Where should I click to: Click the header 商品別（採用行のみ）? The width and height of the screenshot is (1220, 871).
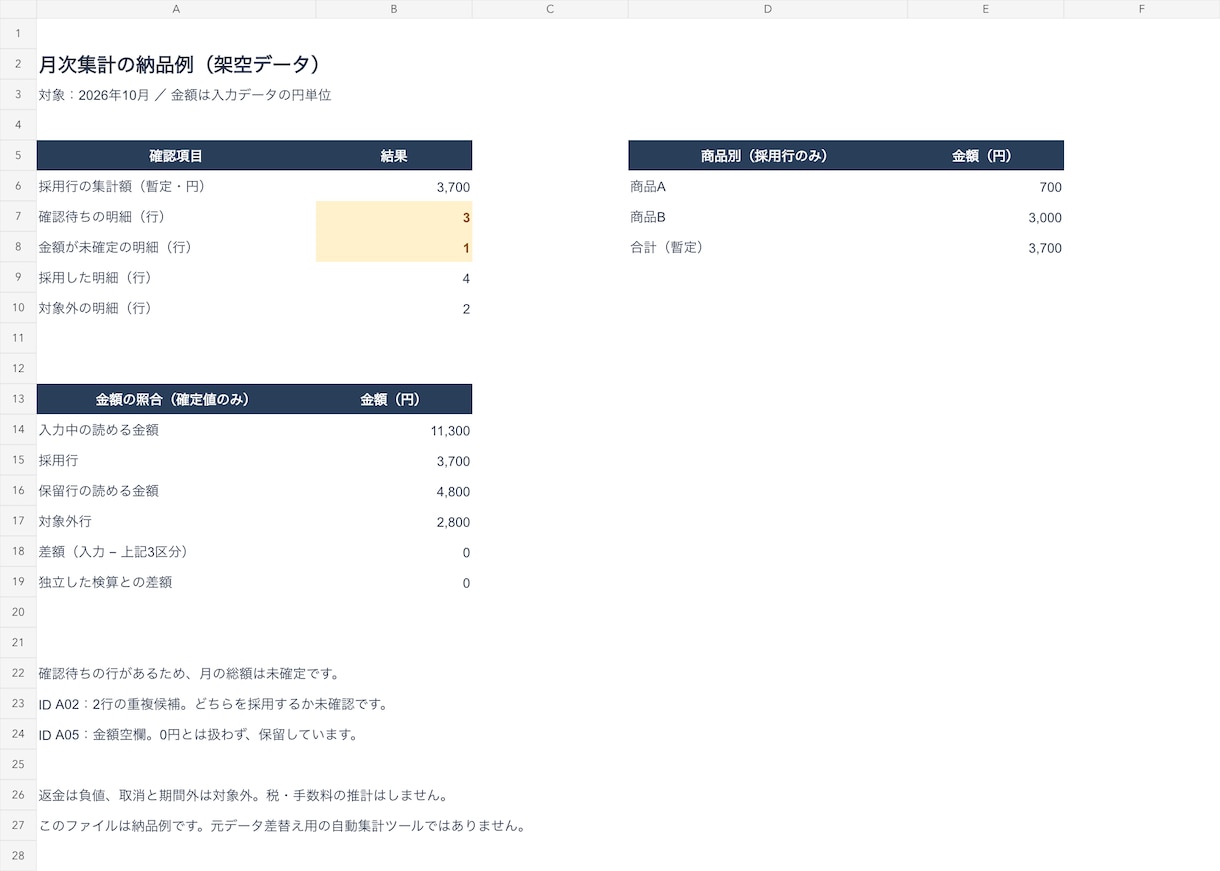click(x=768, y=155)
